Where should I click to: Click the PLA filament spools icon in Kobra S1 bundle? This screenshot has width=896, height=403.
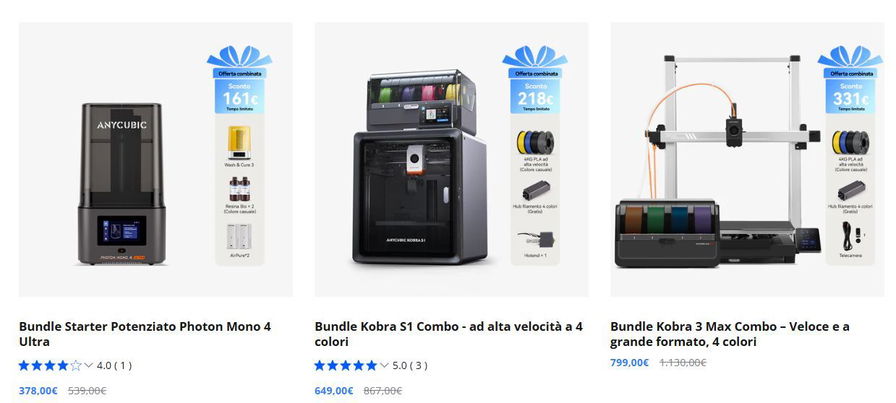535,142
